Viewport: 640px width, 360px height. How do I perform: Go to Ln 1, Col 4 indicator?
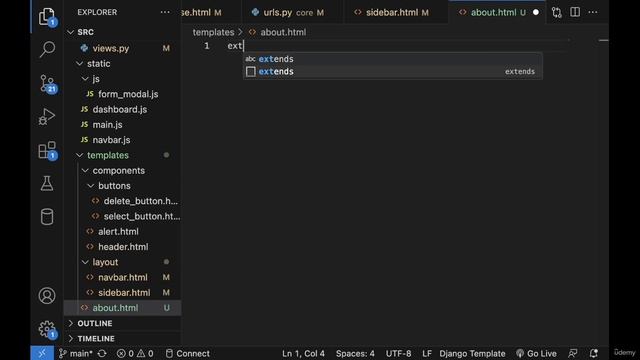tap(303, 353)
